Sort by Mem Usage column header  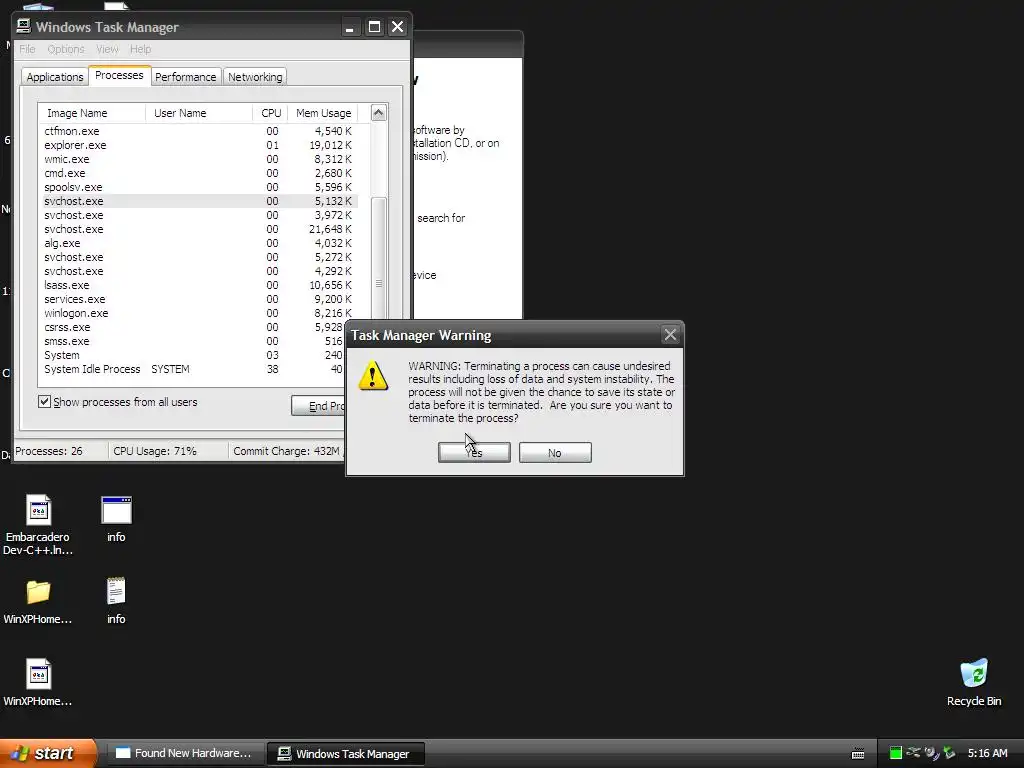tap(323, 113)
